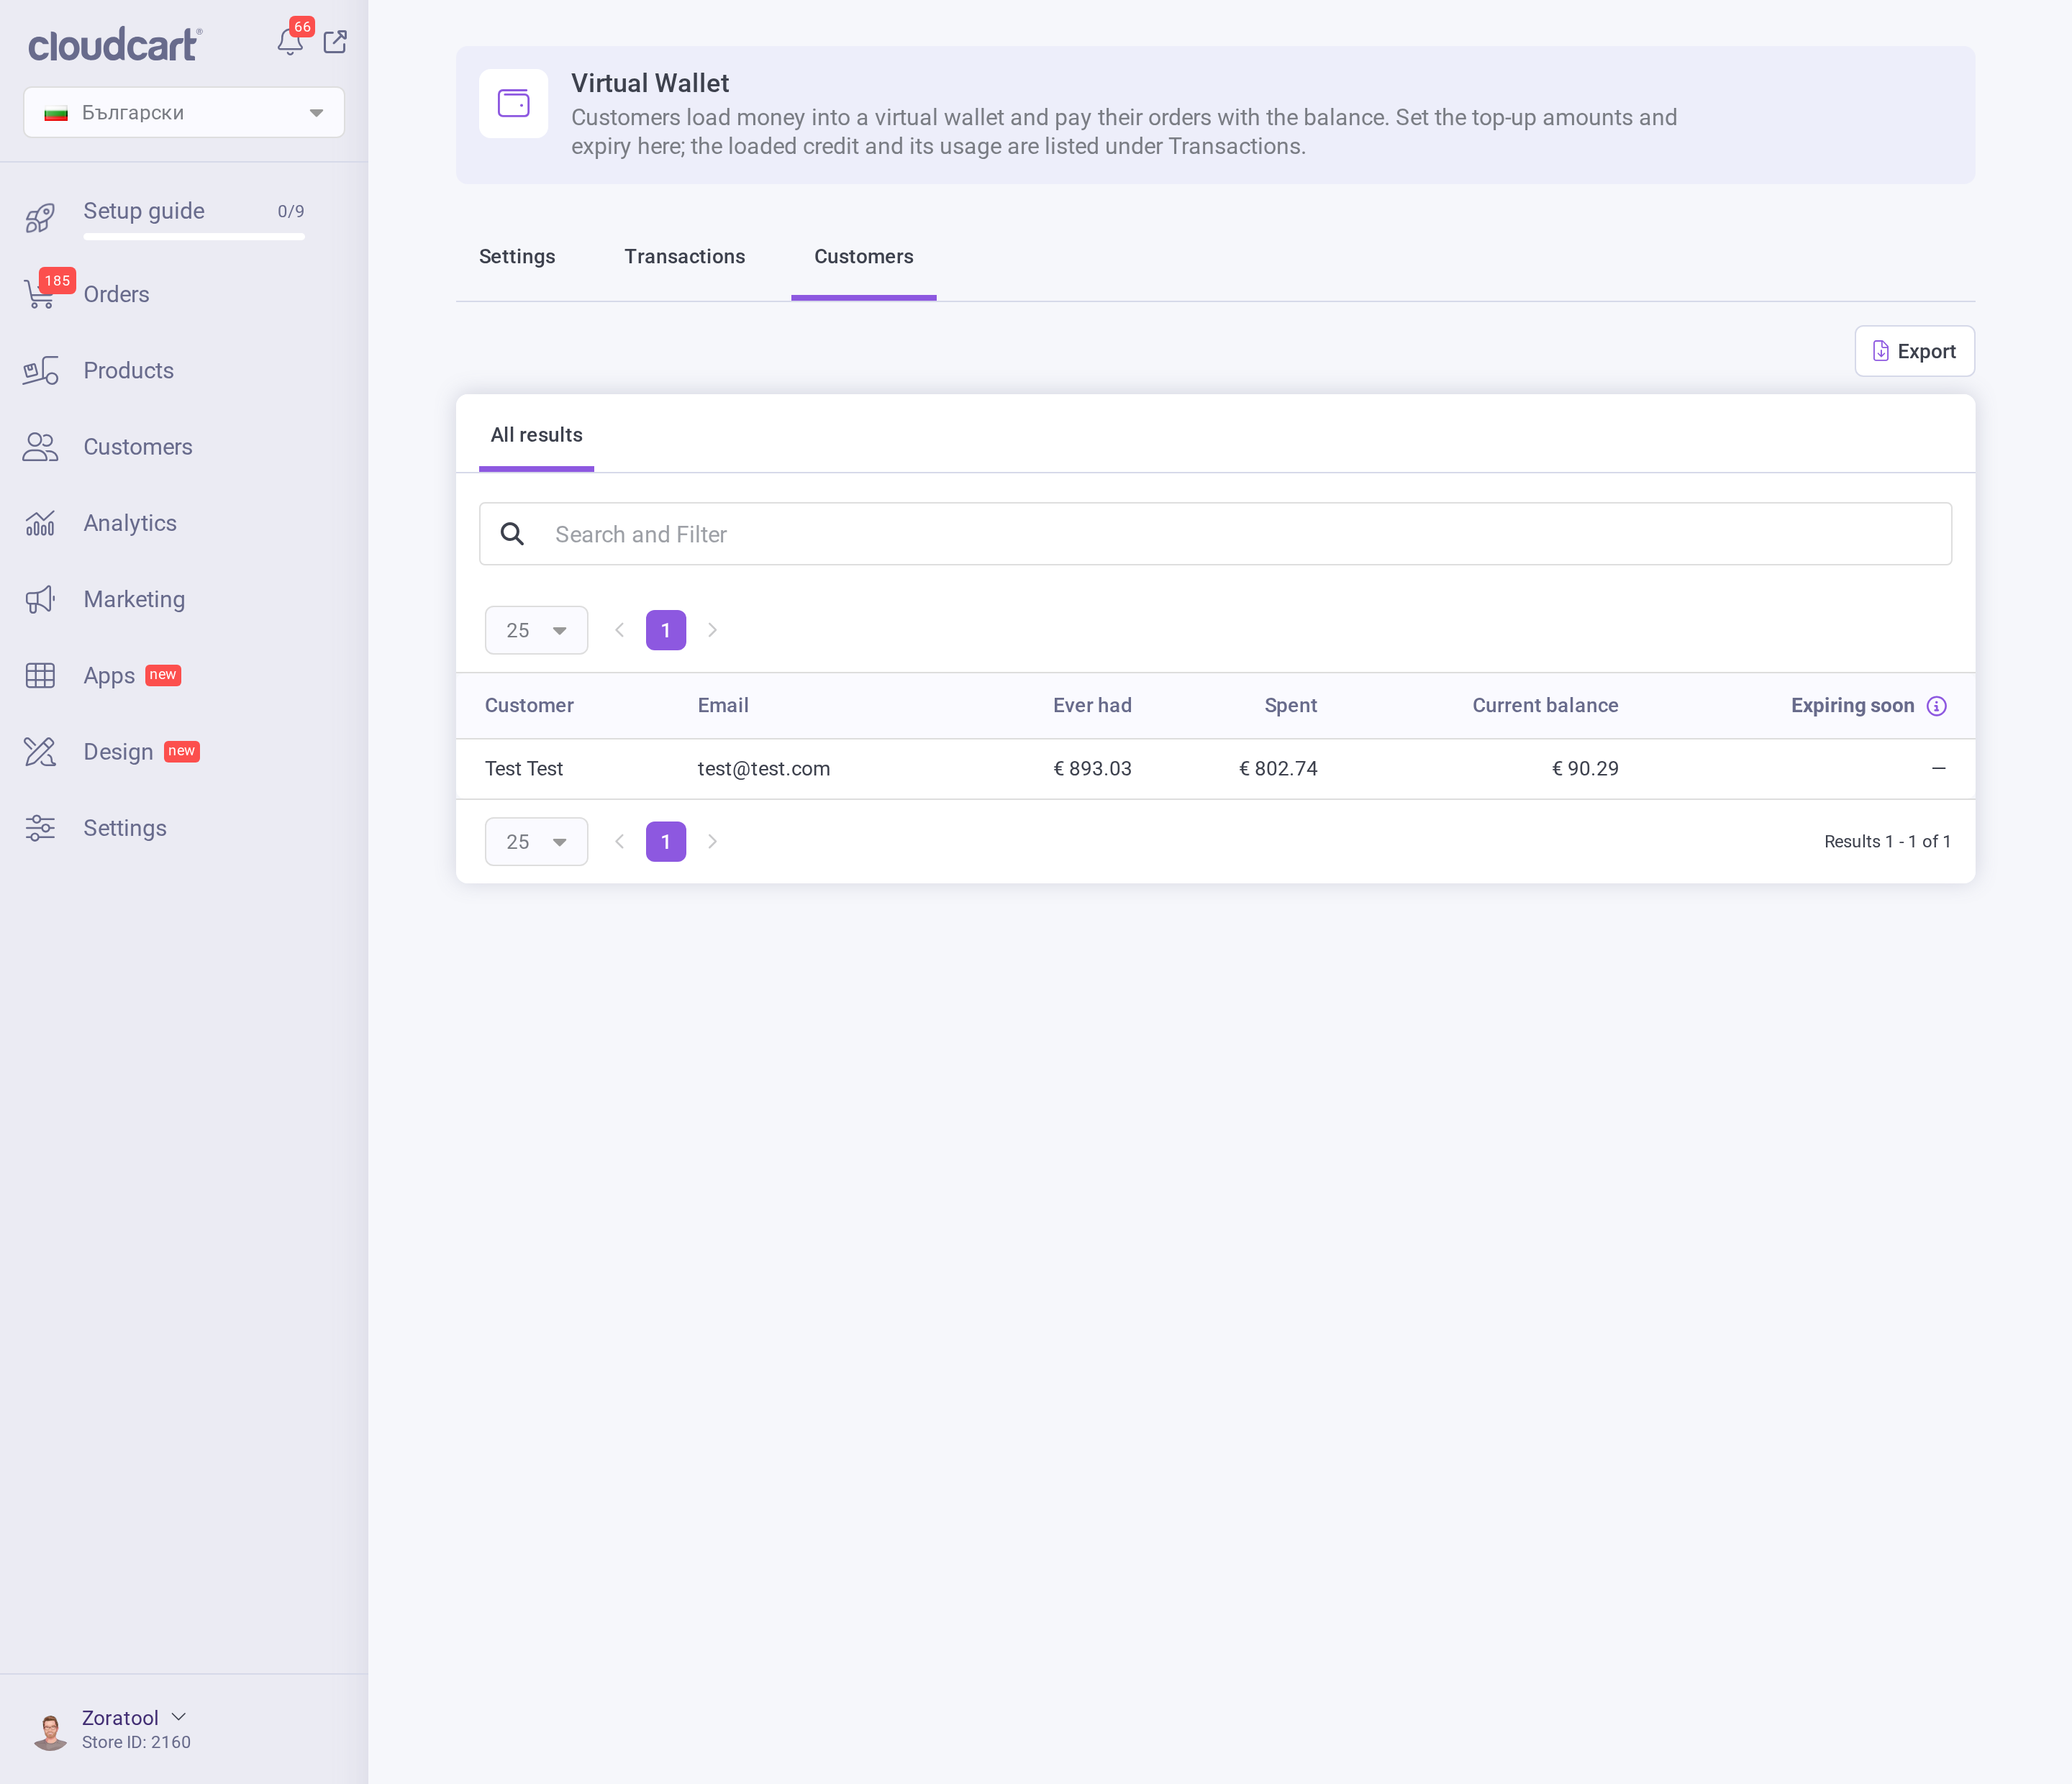Click the Analytics chart icon
Image resolution: width=2072 pixels, height=1784 pixels.
[x=40, y=523]
